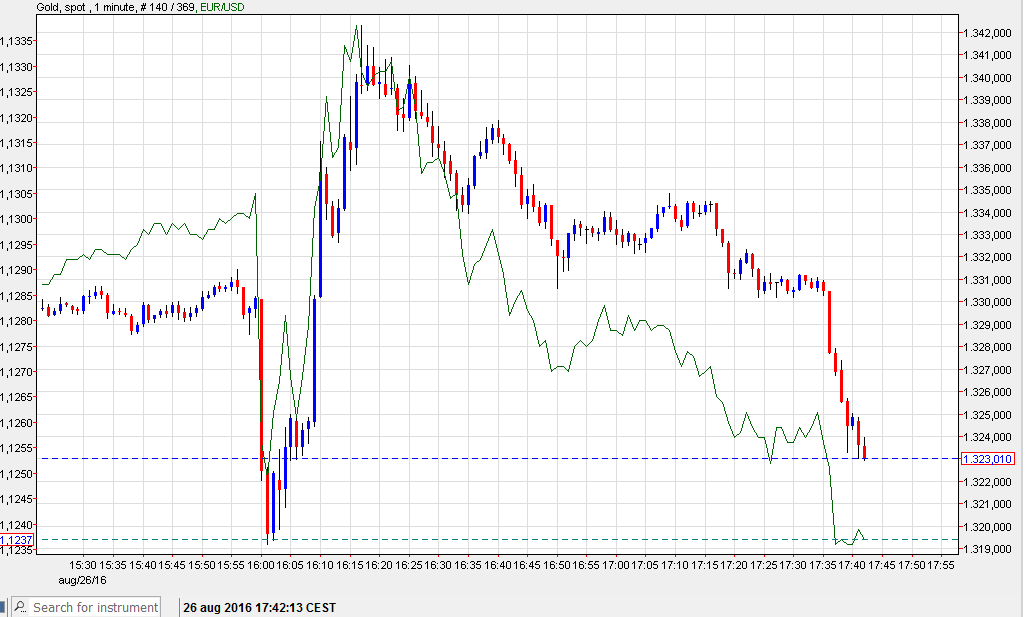Click the 16:00 time axis marker
1025x617 pixels.
tap(261, 565)
